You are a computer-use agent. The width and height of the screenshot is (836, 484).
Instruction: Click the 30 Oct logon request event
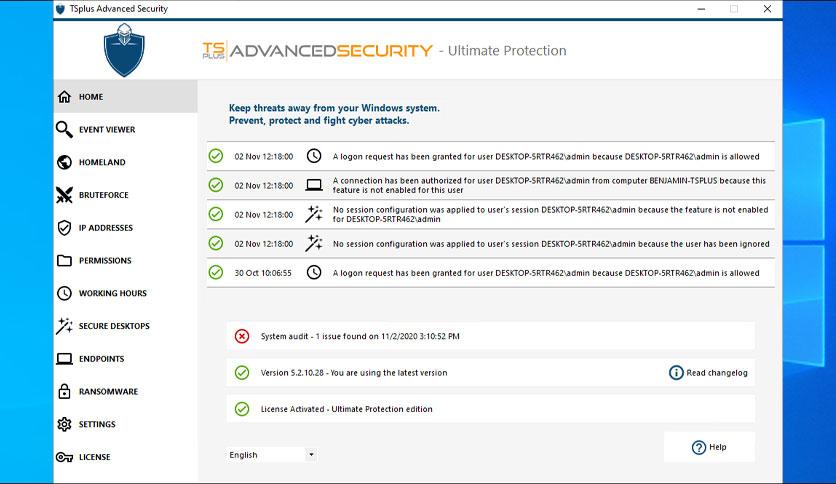pyautogui.click(x=491, y=273)
